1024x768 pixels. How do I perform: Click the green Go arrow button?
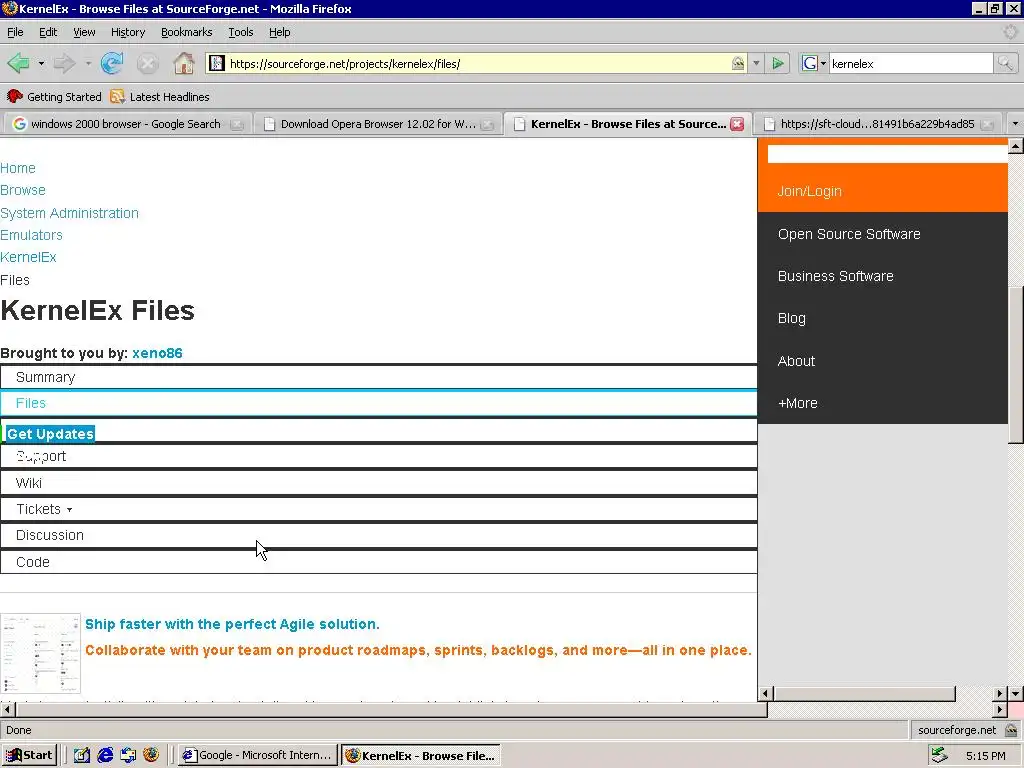coord(778,63)
